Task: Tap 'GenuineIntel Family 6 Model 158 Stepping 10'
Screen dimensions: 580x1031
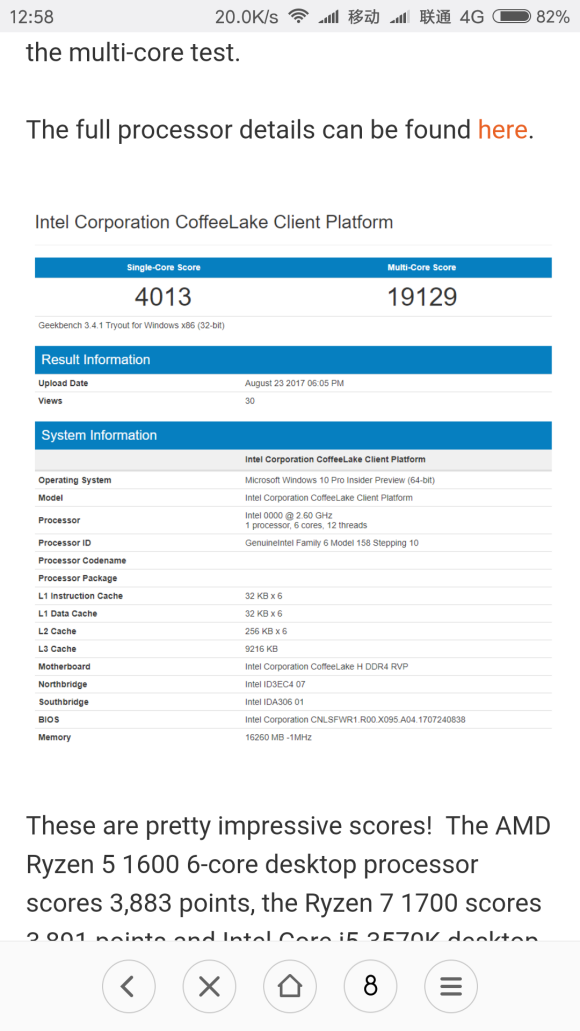Action: click(x=331, y=543)
